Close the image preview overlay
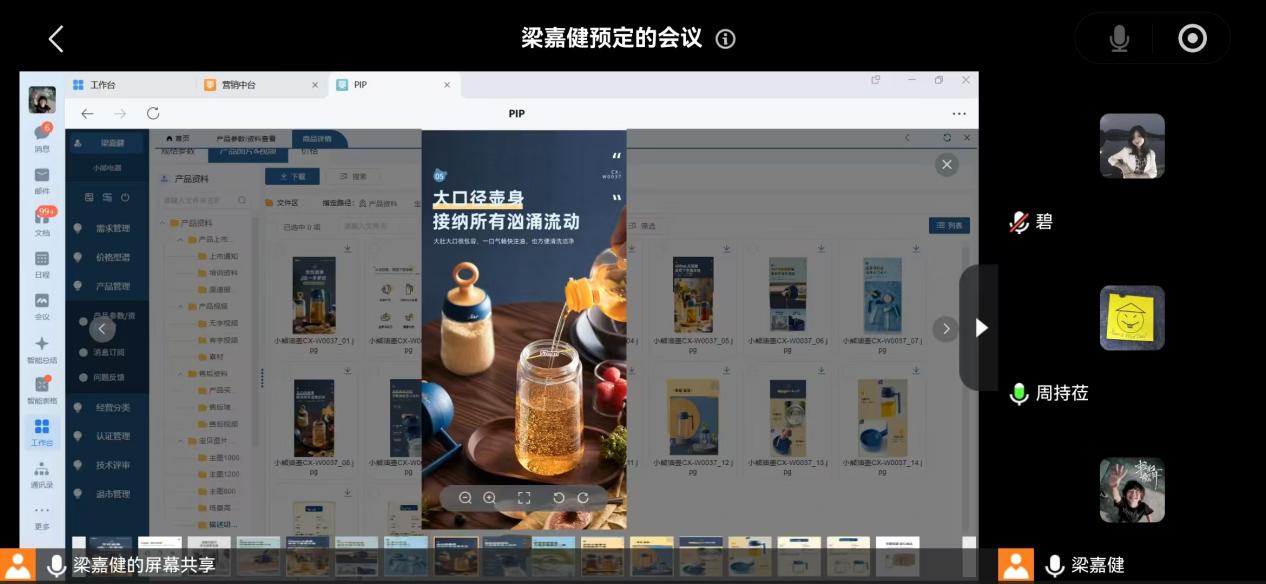Image resolution: width=1266 pixels, height=584 pixels. tap(946, 165)
